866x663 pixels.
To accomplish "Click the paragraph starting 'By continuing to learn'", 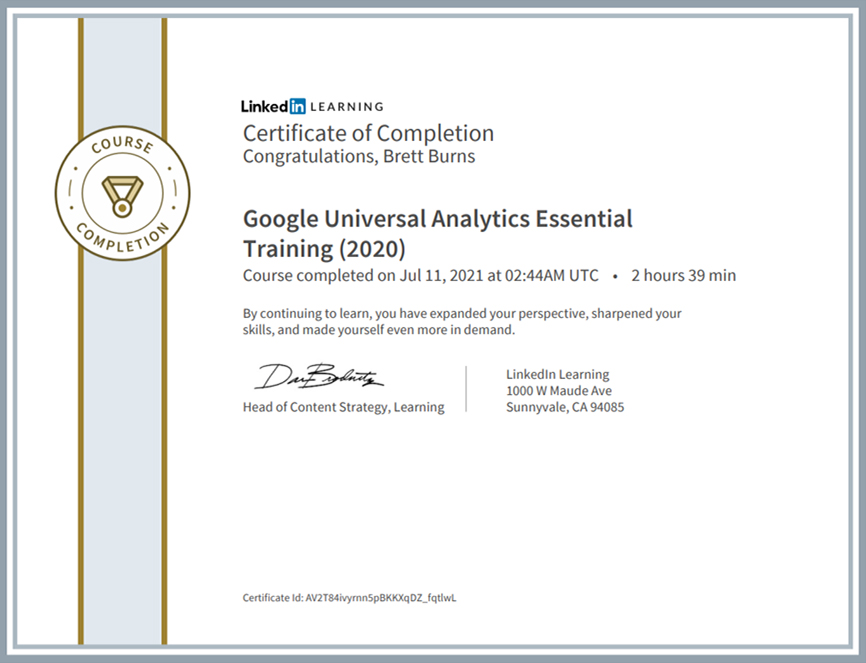I will point(462,322).
